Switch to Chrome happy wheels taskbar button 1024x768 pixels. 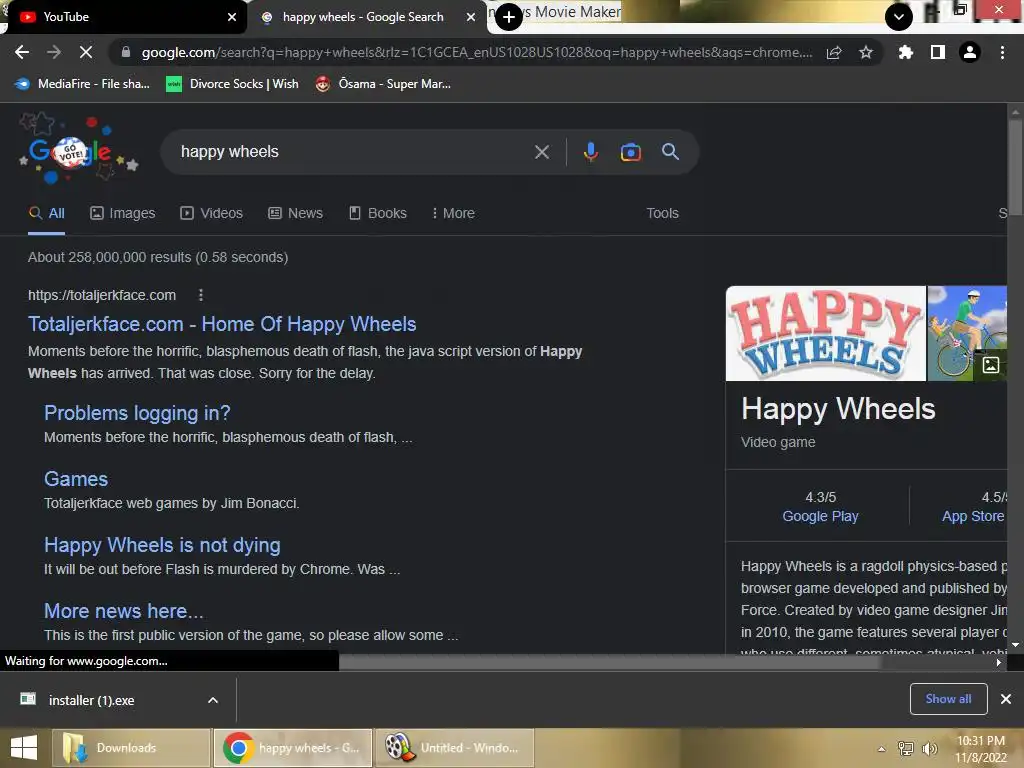[293, 748]
